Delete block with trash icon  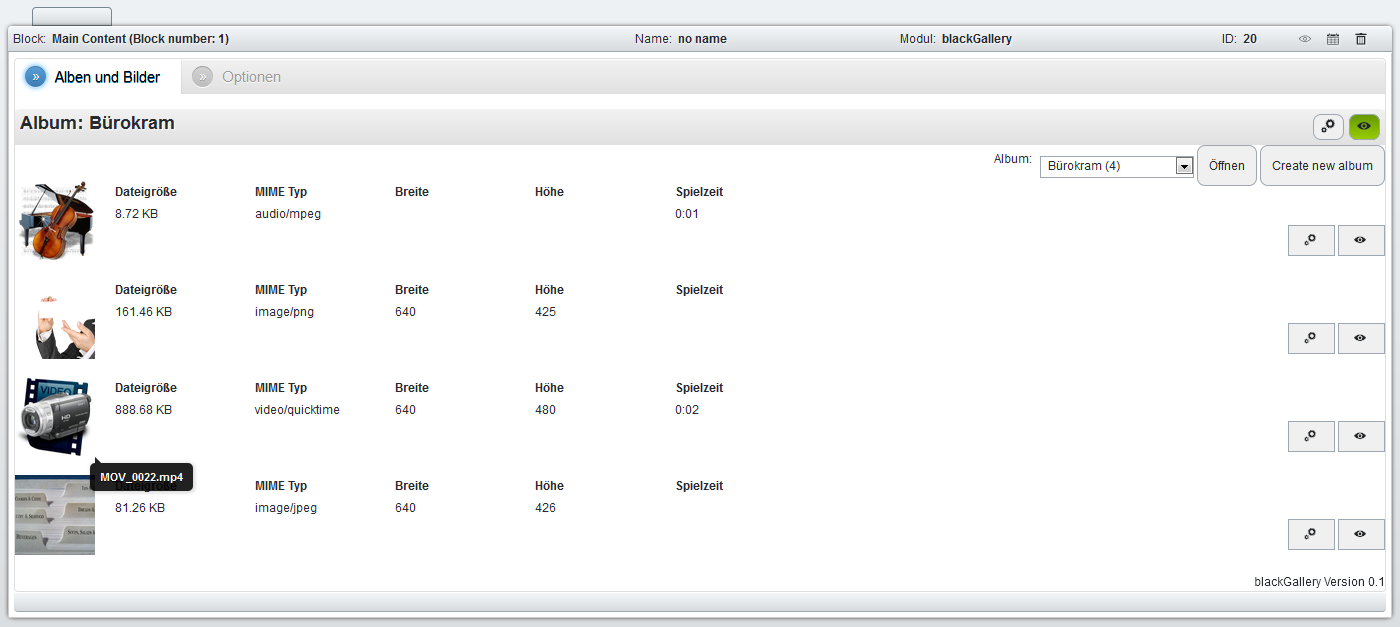1361,39
